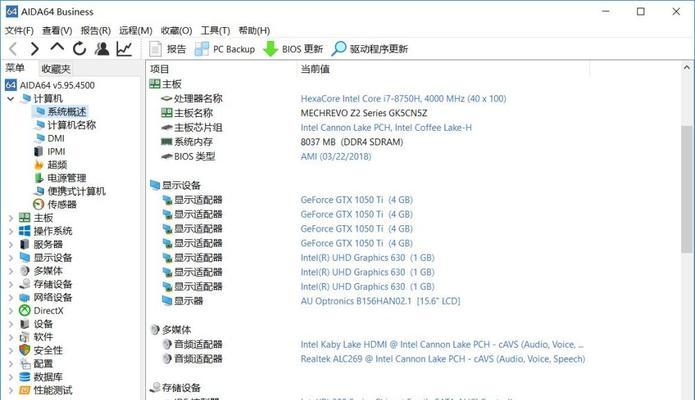Open the 查看(V) menu
Image resolution: width=695 pixels, height=400 pixels.
click(57, 31)
